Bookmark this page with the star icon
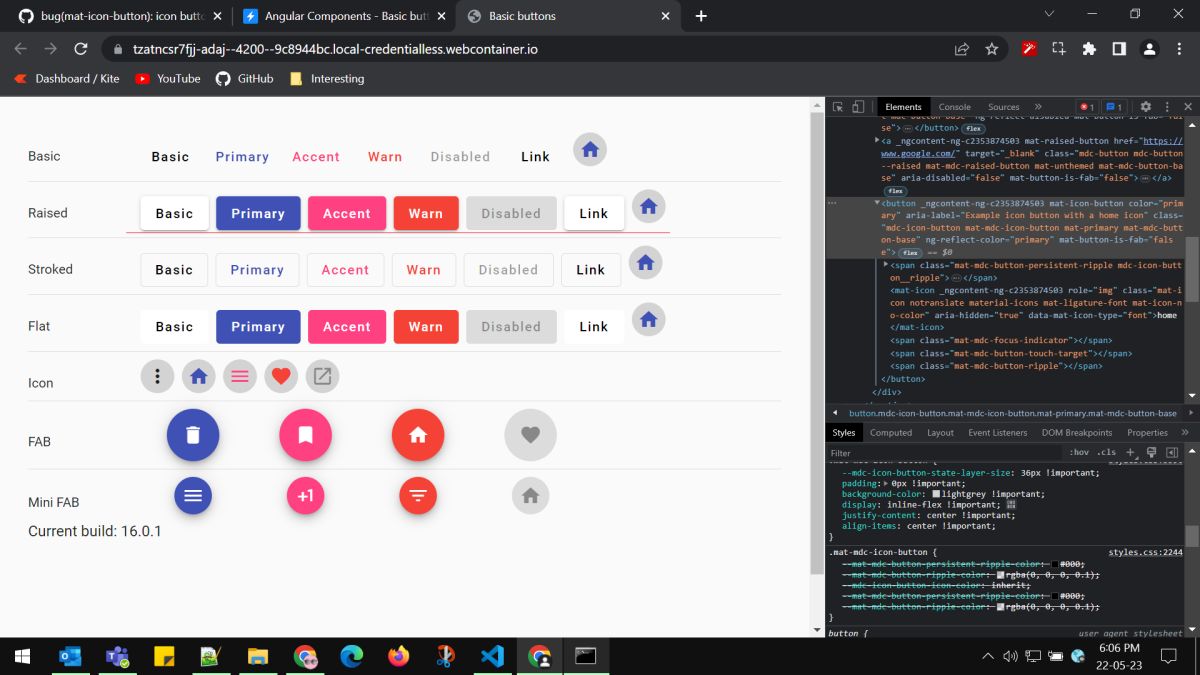 tap(992, 48)
